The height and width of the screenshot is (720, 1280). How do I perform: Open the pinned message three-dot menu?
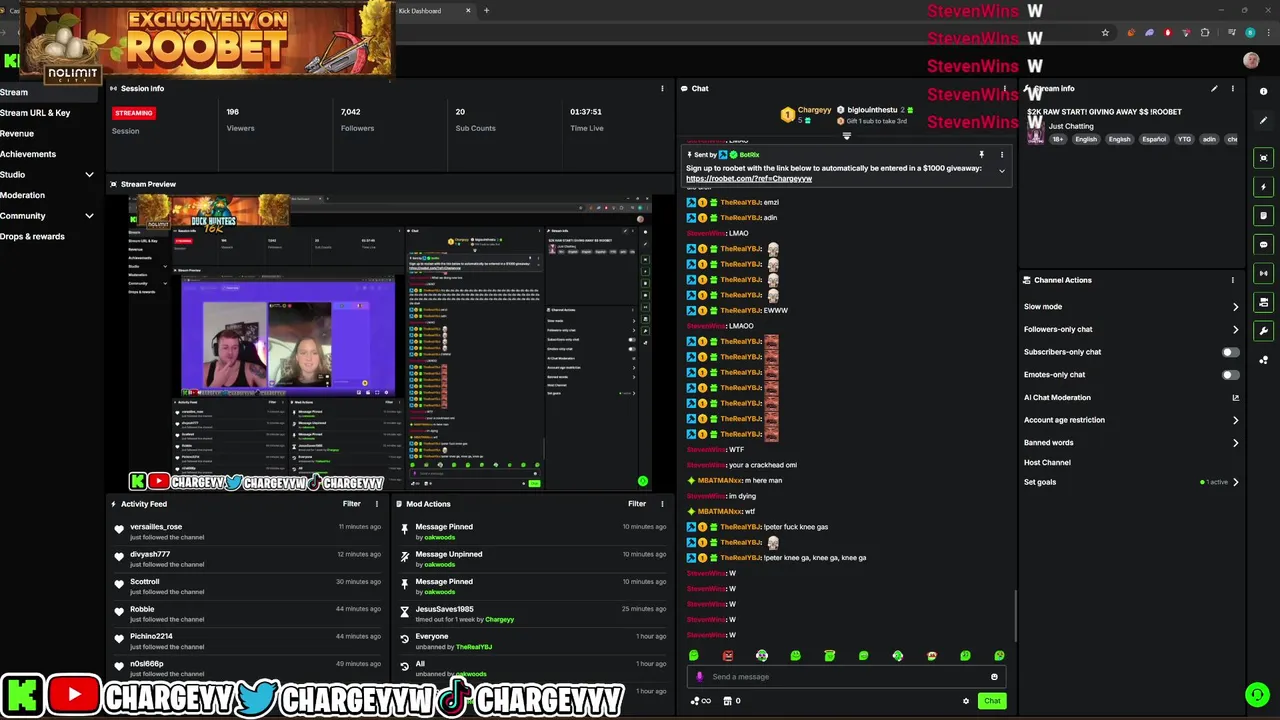(x=1001, y=155)
